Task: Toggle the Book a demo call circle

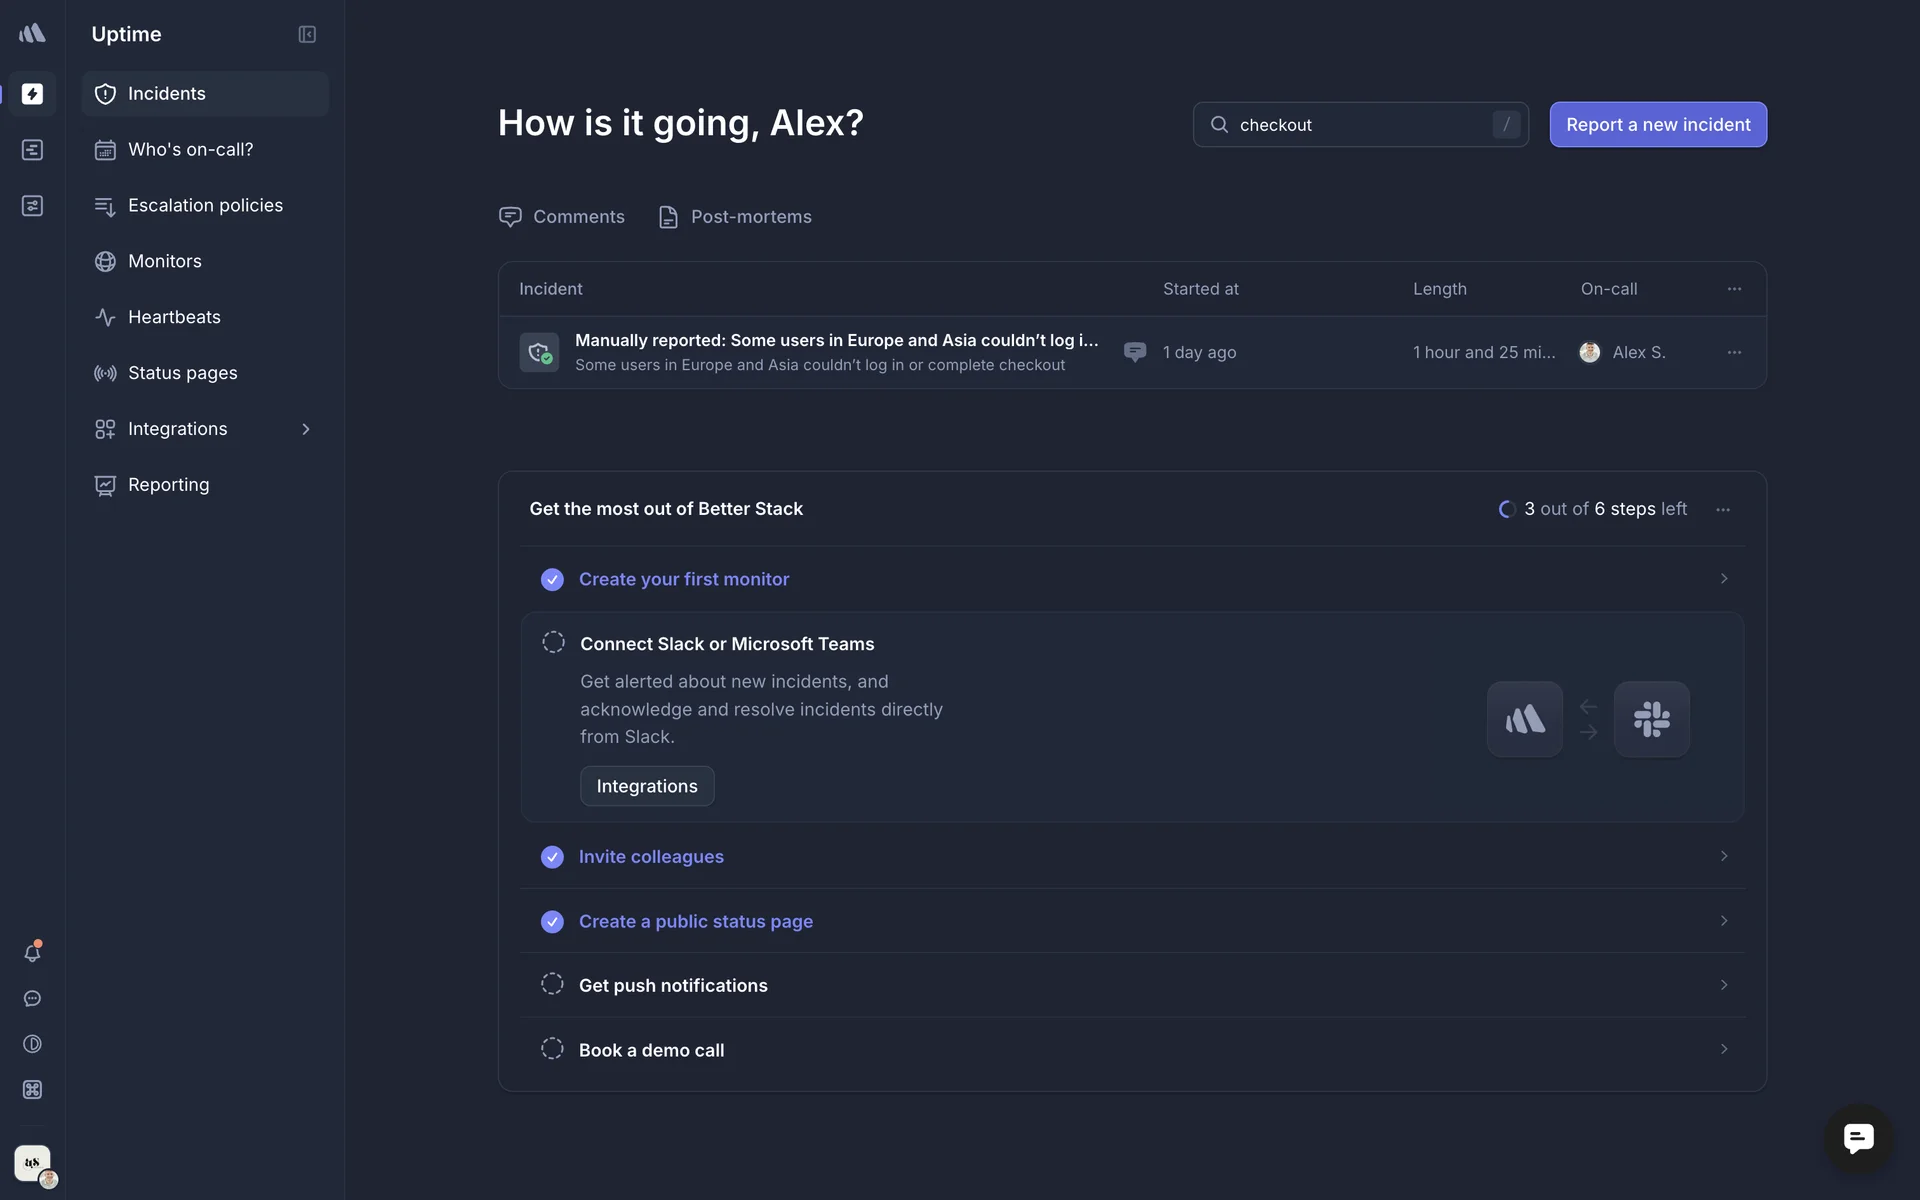Action: pyautogui.click(x=552, y=1049)
